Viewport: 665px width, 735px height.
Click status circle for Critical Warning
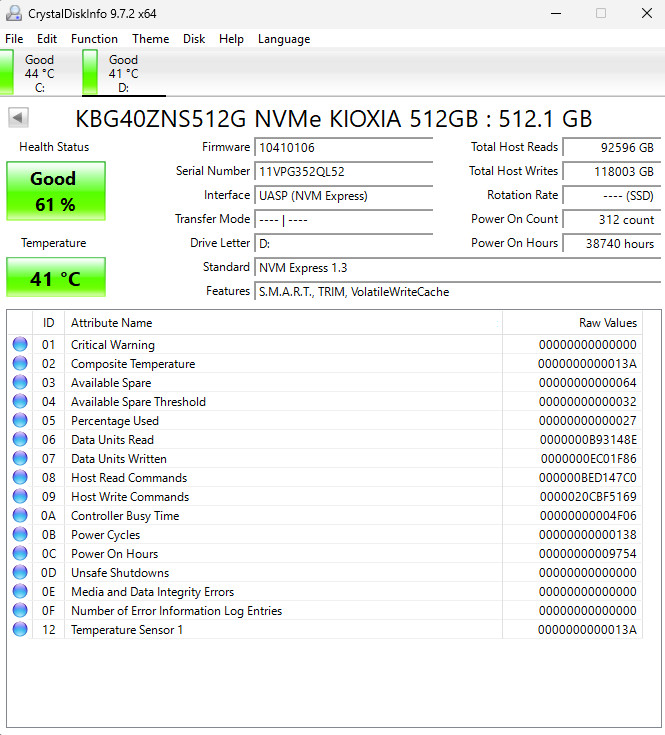click(20, 345)
